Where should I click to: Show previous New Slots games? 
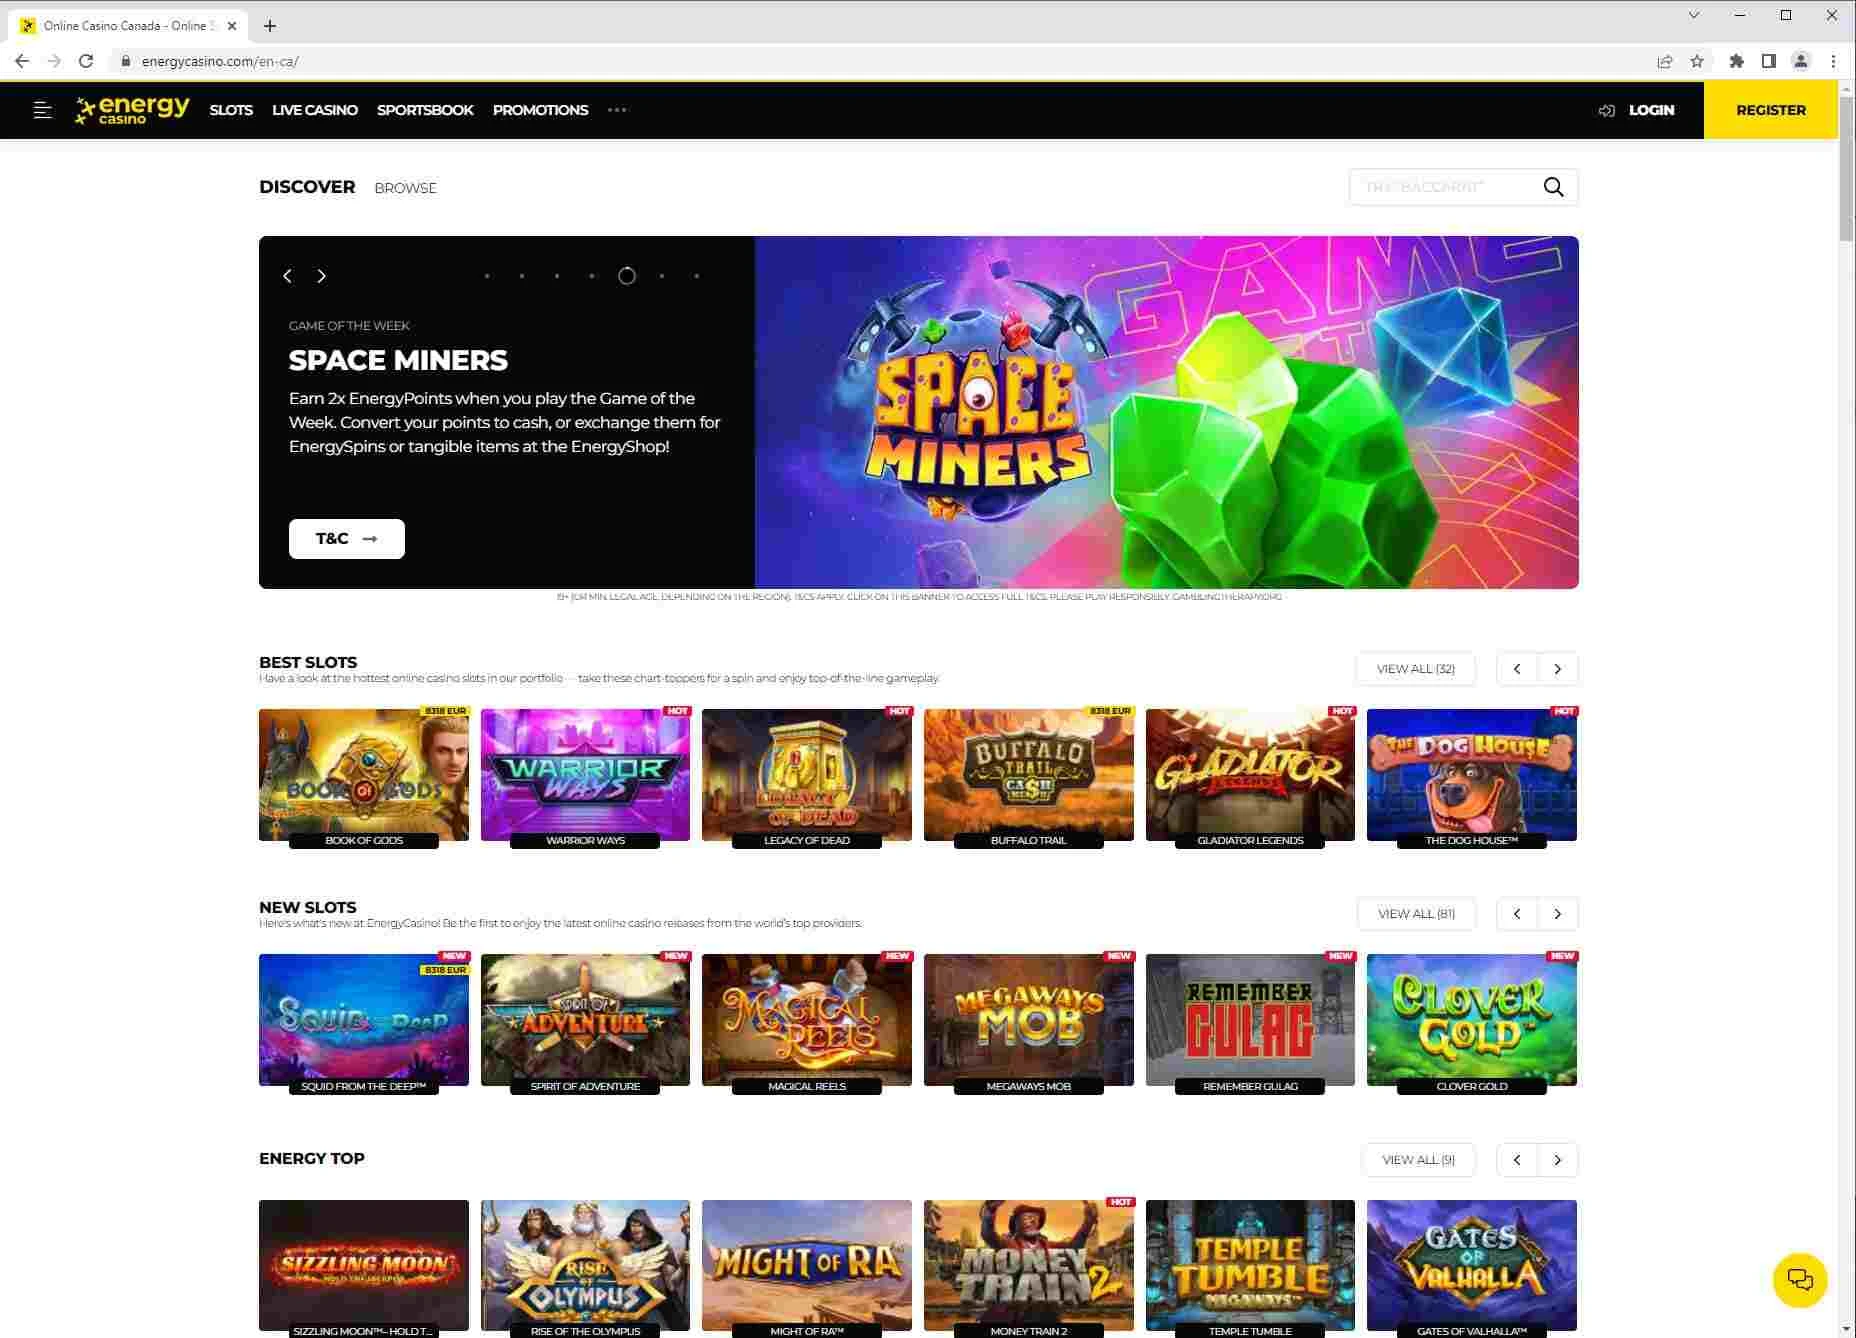1517,914
